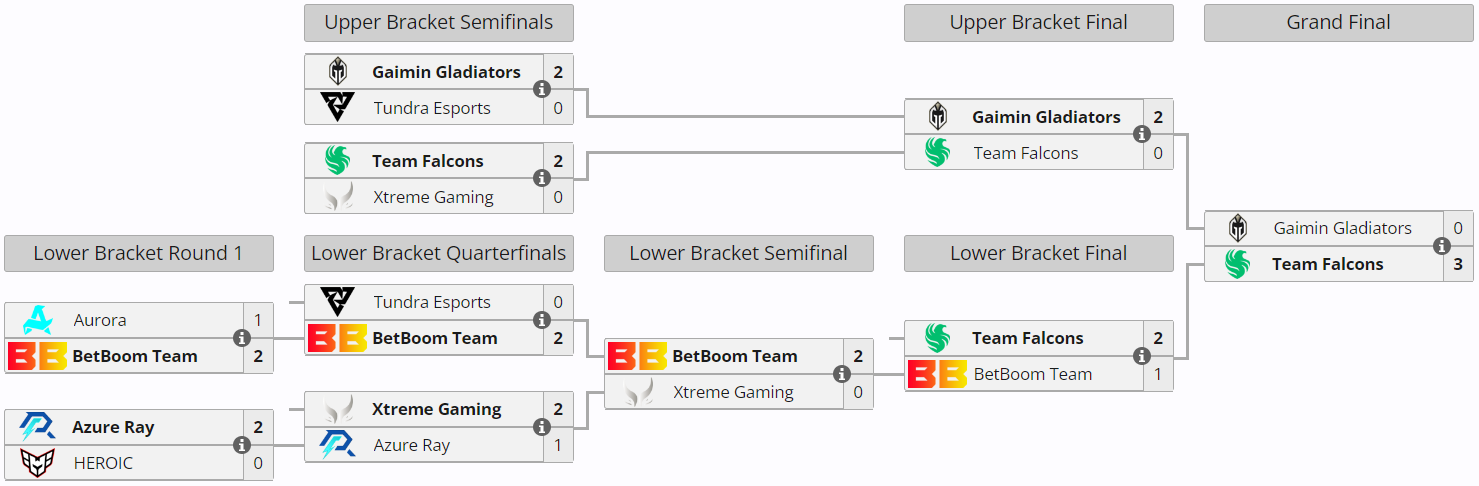Open Grand Final match info icon
This screenshot has width=1479, height=486.
click(1442, 246)
